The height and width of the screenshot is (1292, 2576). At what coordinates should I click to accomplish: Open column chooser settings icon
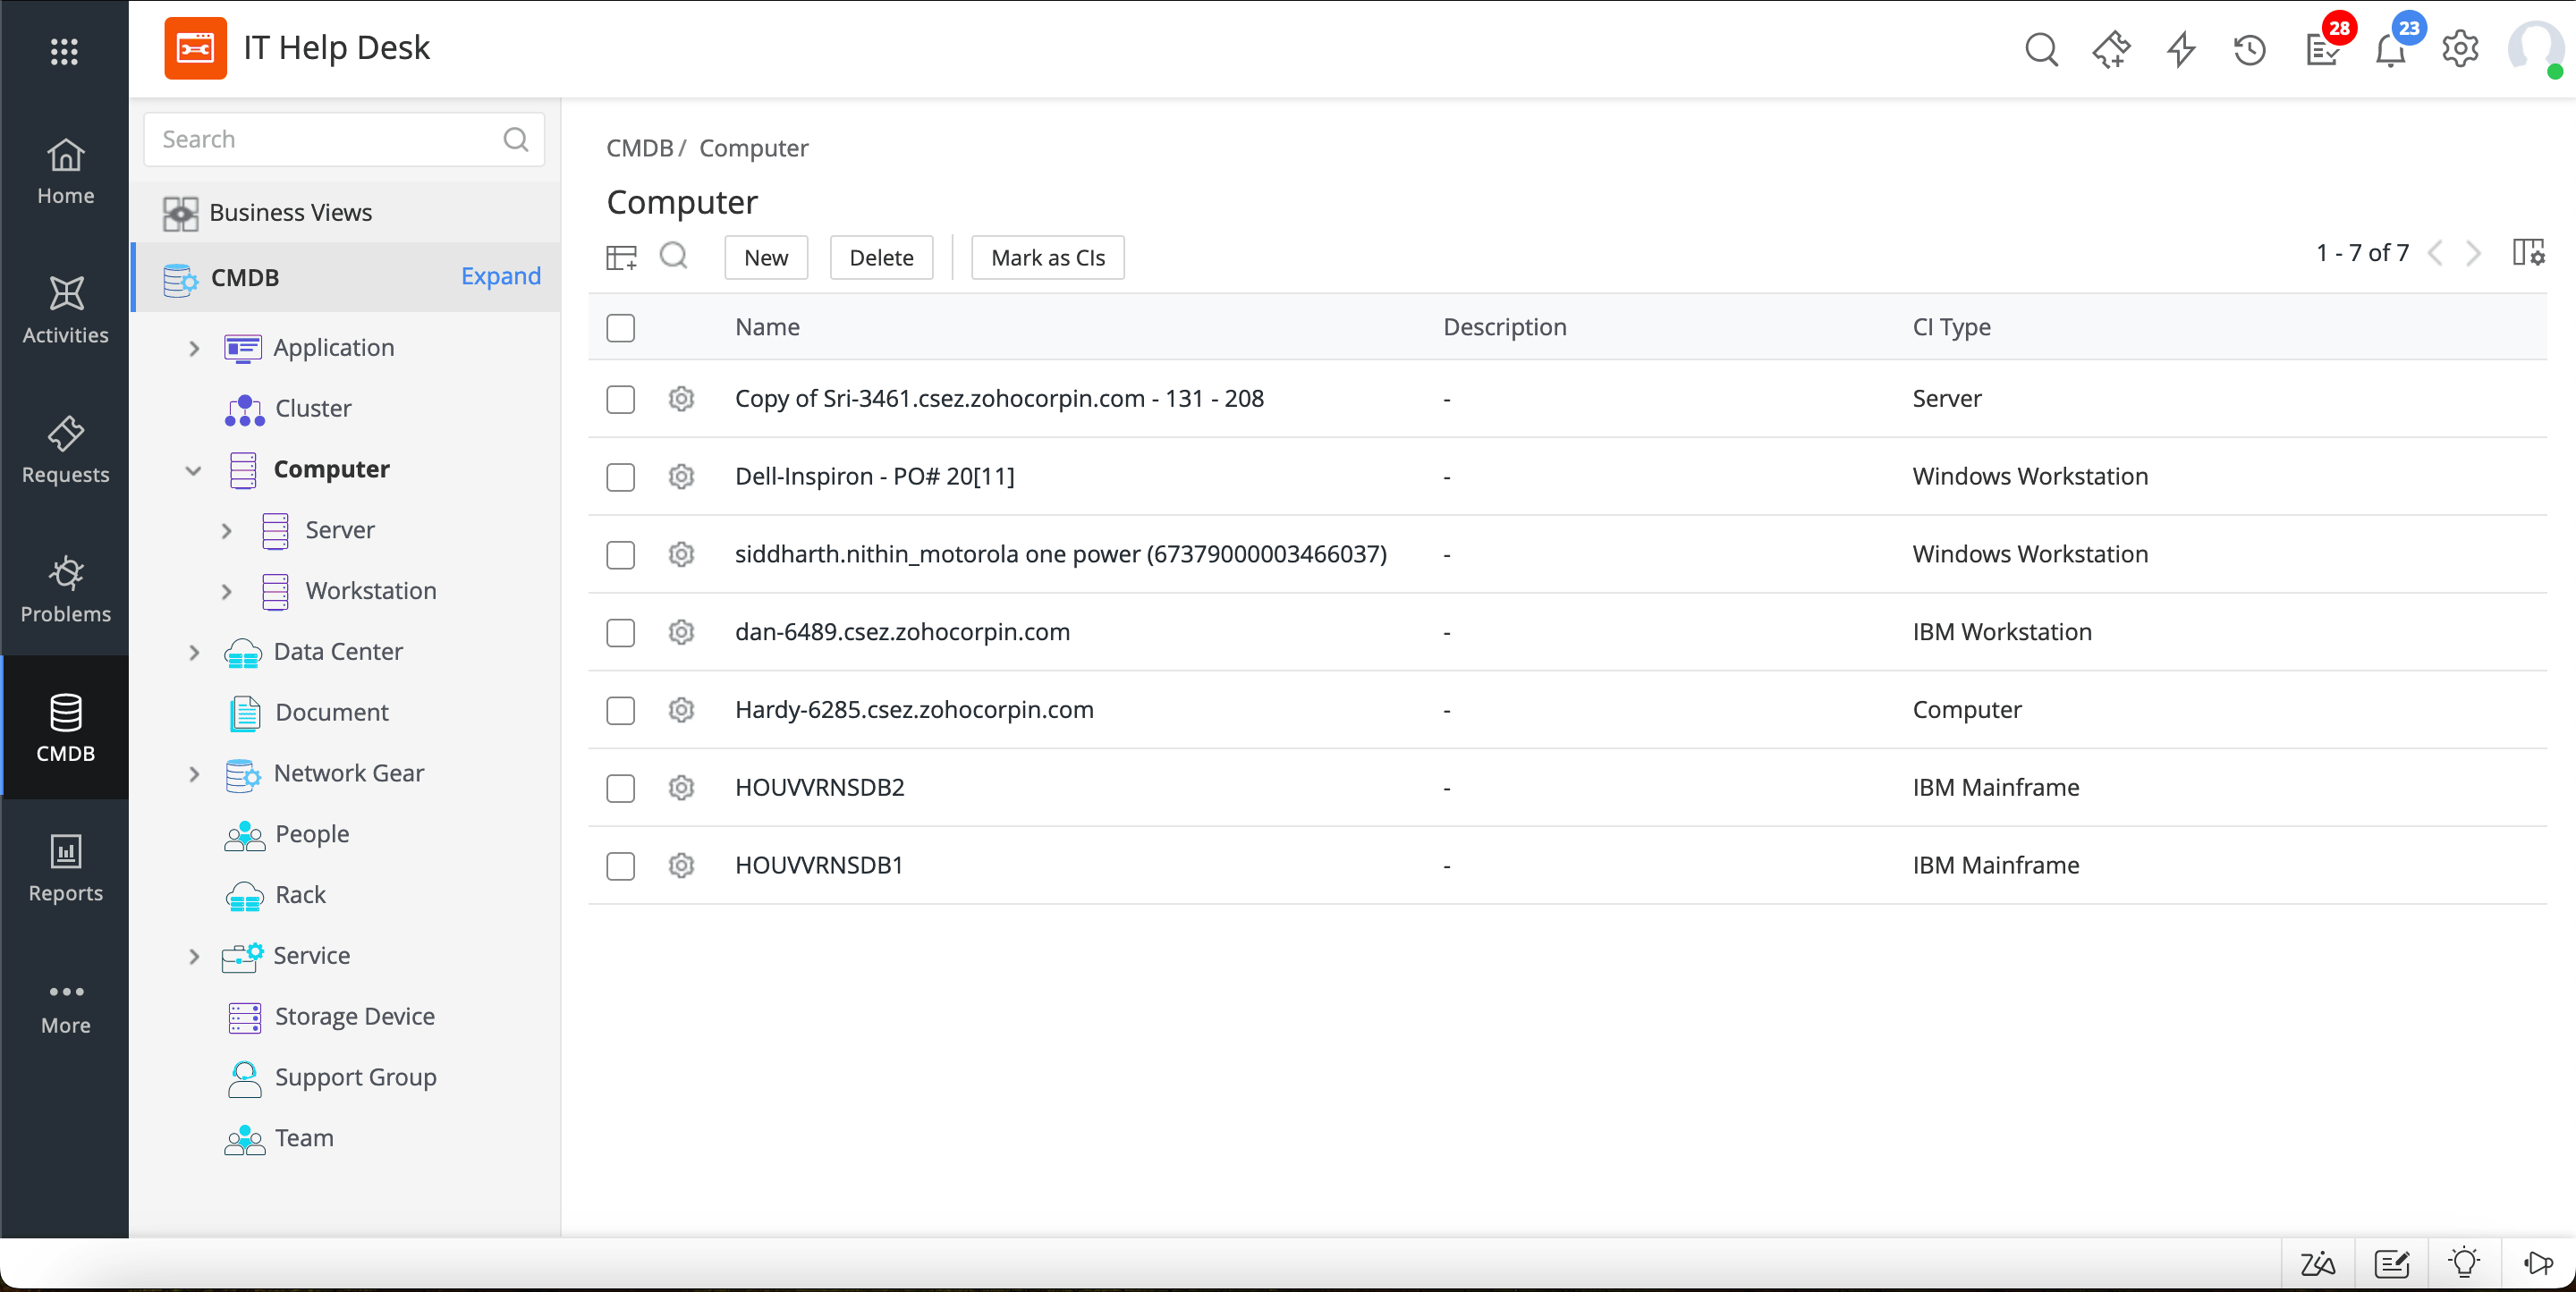click(2528, 253)
